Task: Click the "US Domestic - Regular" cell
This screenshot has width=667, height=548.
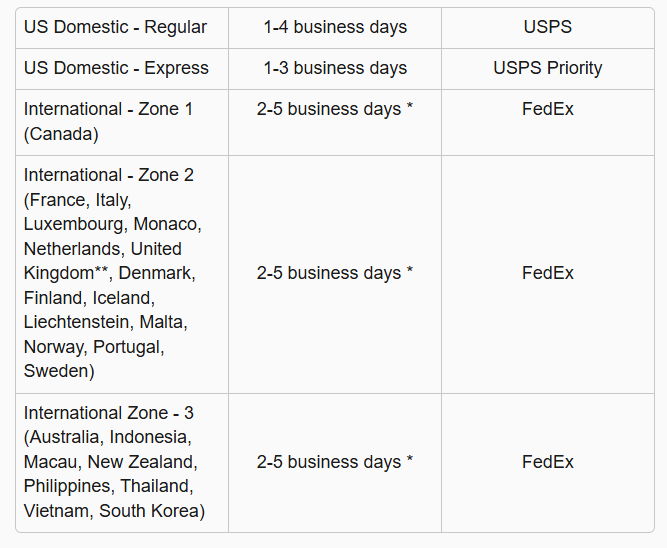Action: [x=115, y=27]
